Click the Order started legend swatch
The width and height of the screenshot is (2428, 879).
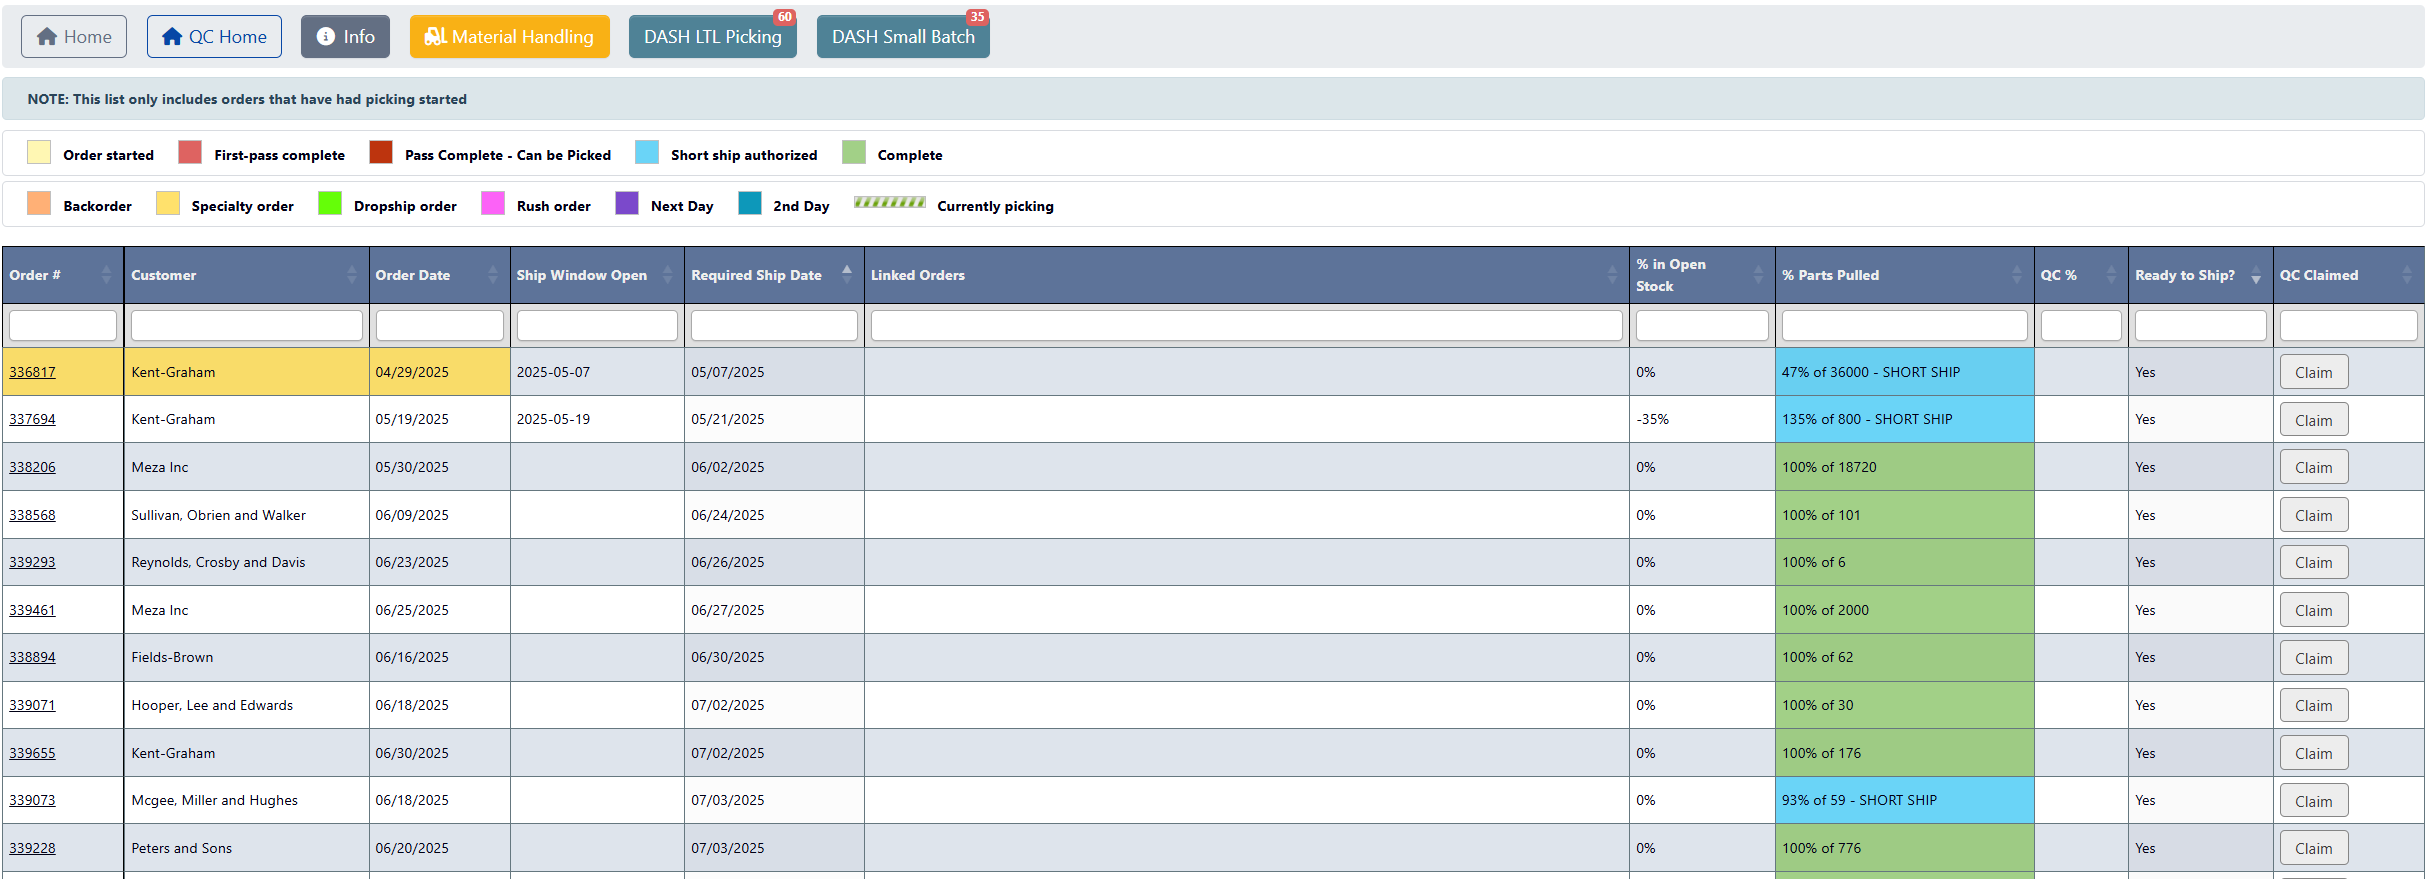coord(39,153)
